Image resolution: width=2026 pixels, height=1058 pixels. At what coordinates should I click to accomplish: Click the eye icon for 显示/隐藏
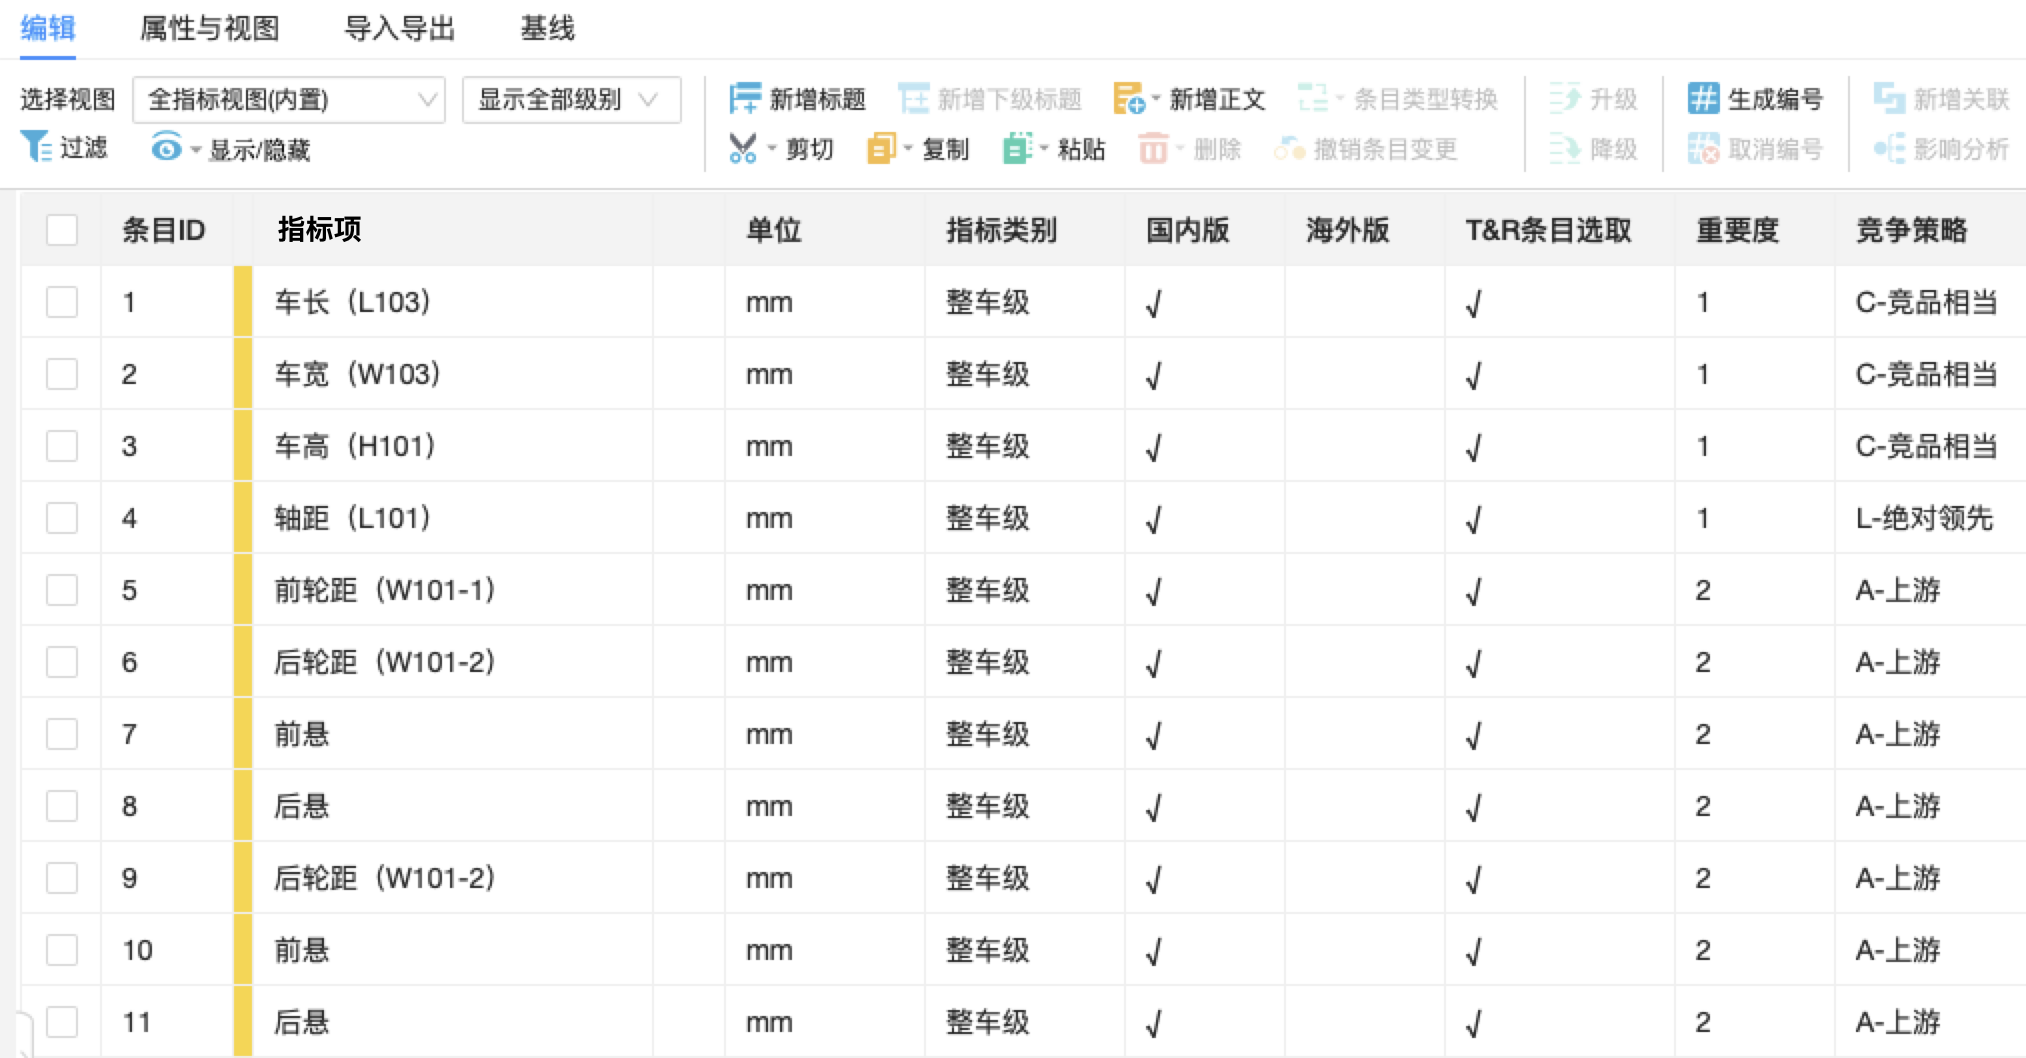point(166,149)
